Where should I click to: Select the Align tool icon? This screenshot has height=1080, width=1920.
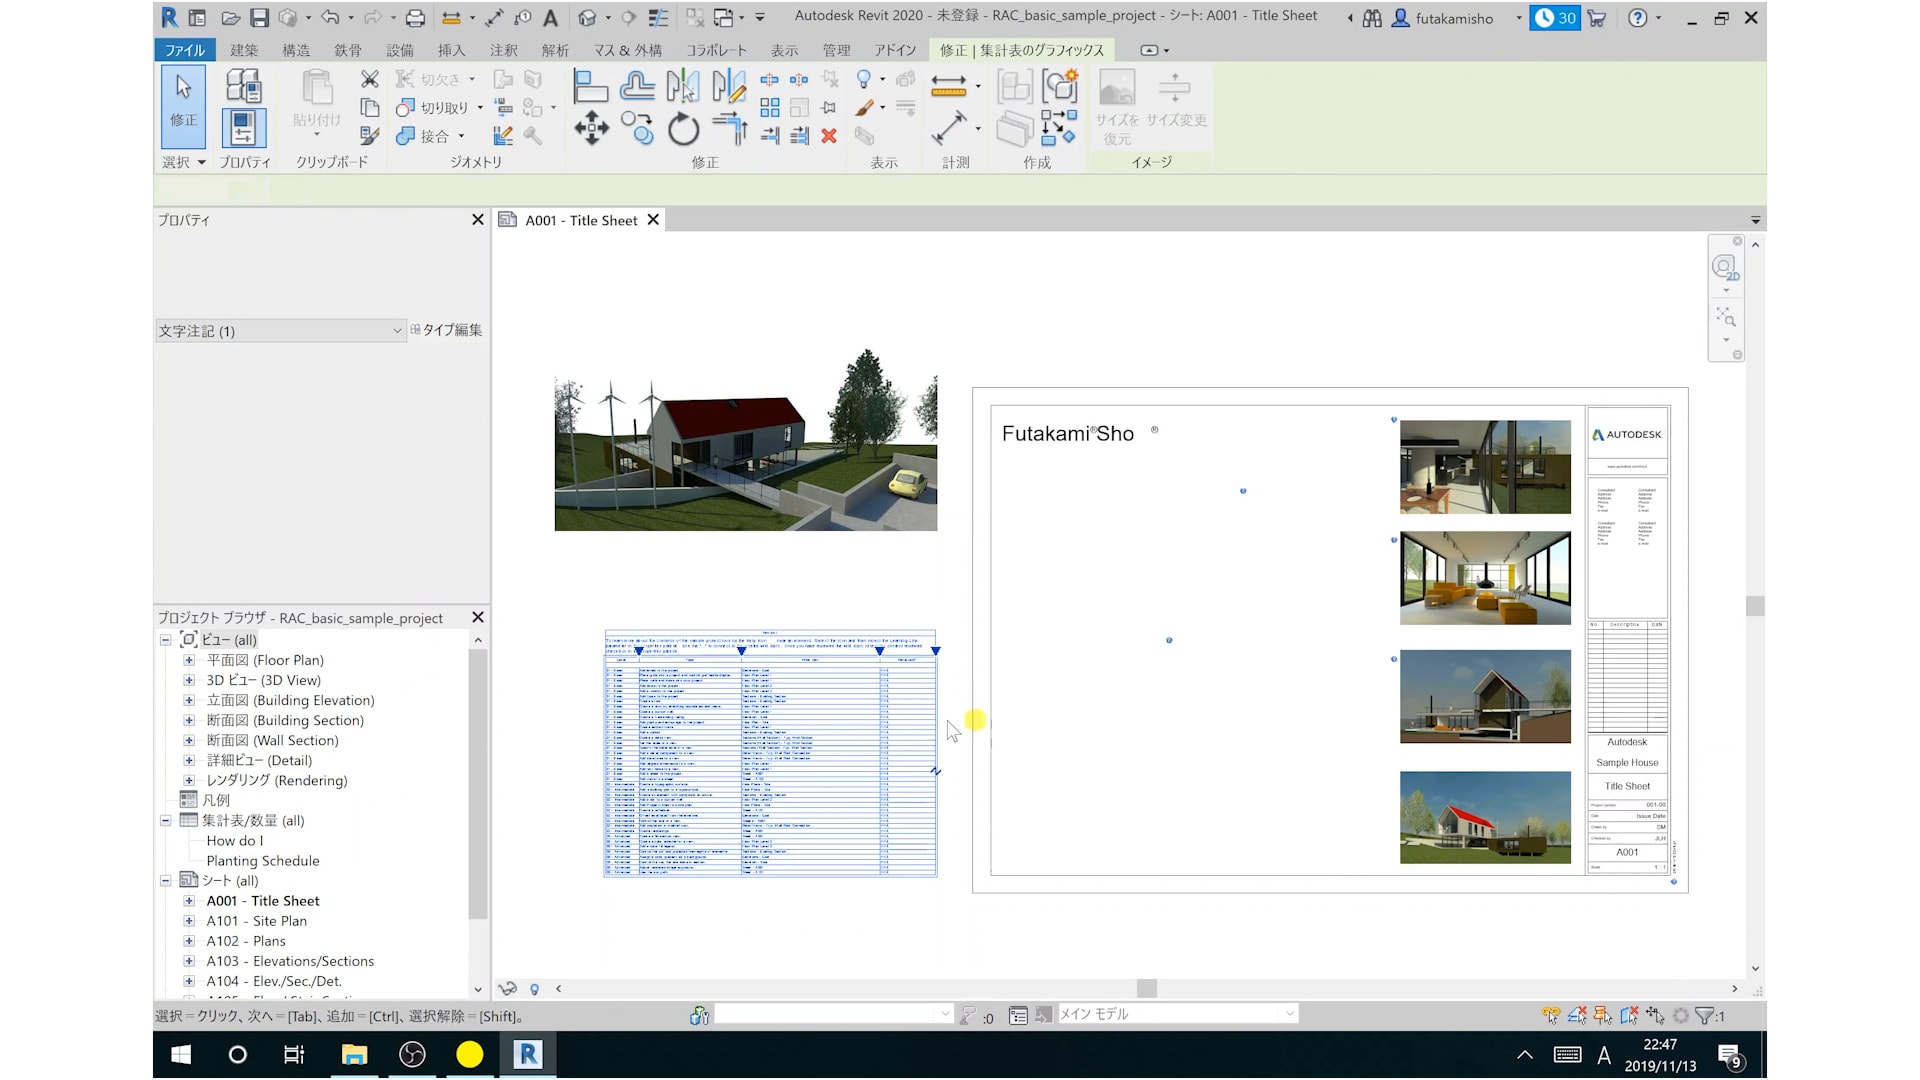pos(590,87)
